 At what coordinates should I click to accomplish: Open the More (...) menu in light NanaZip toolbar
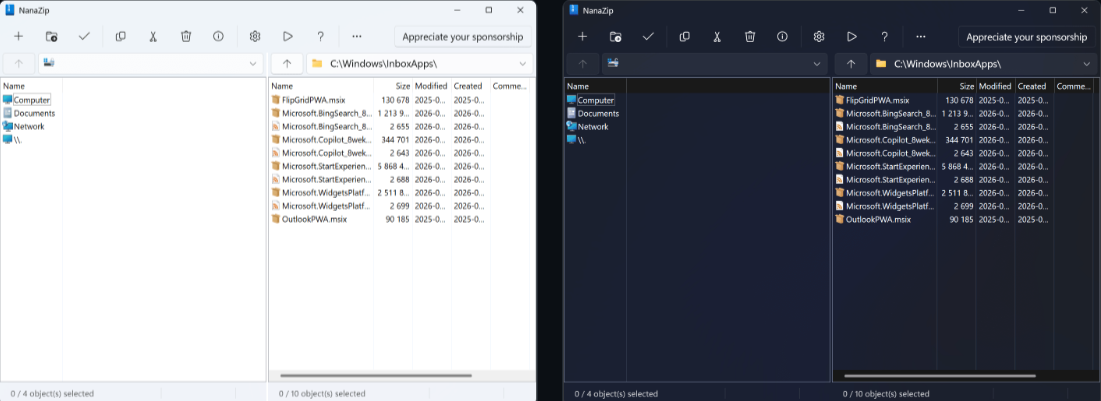pos(357,37)
